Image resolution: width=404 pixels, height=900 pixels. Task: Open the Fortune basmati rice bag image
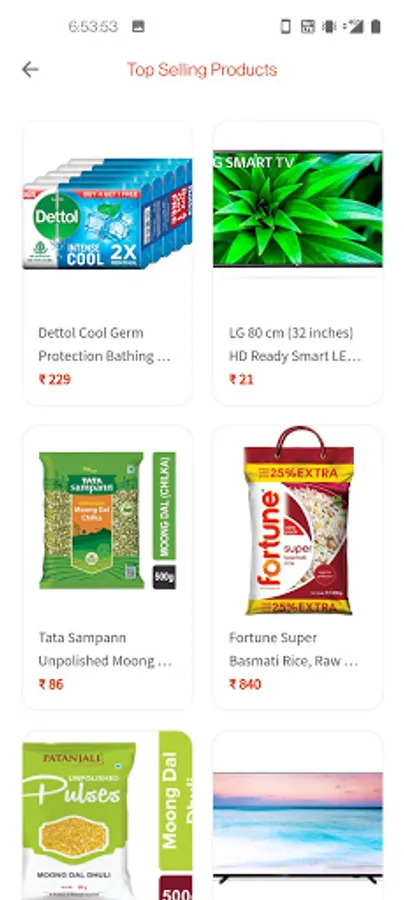coord(298,521)
